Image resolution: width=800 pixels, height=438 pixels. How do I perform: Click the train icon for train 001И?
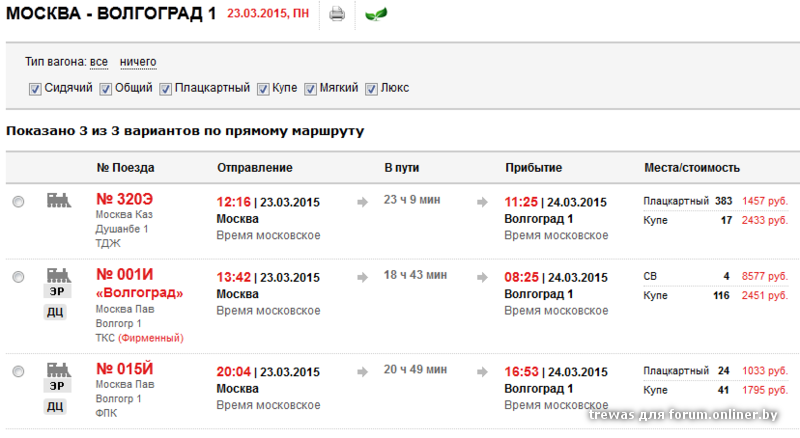(59, 274)
